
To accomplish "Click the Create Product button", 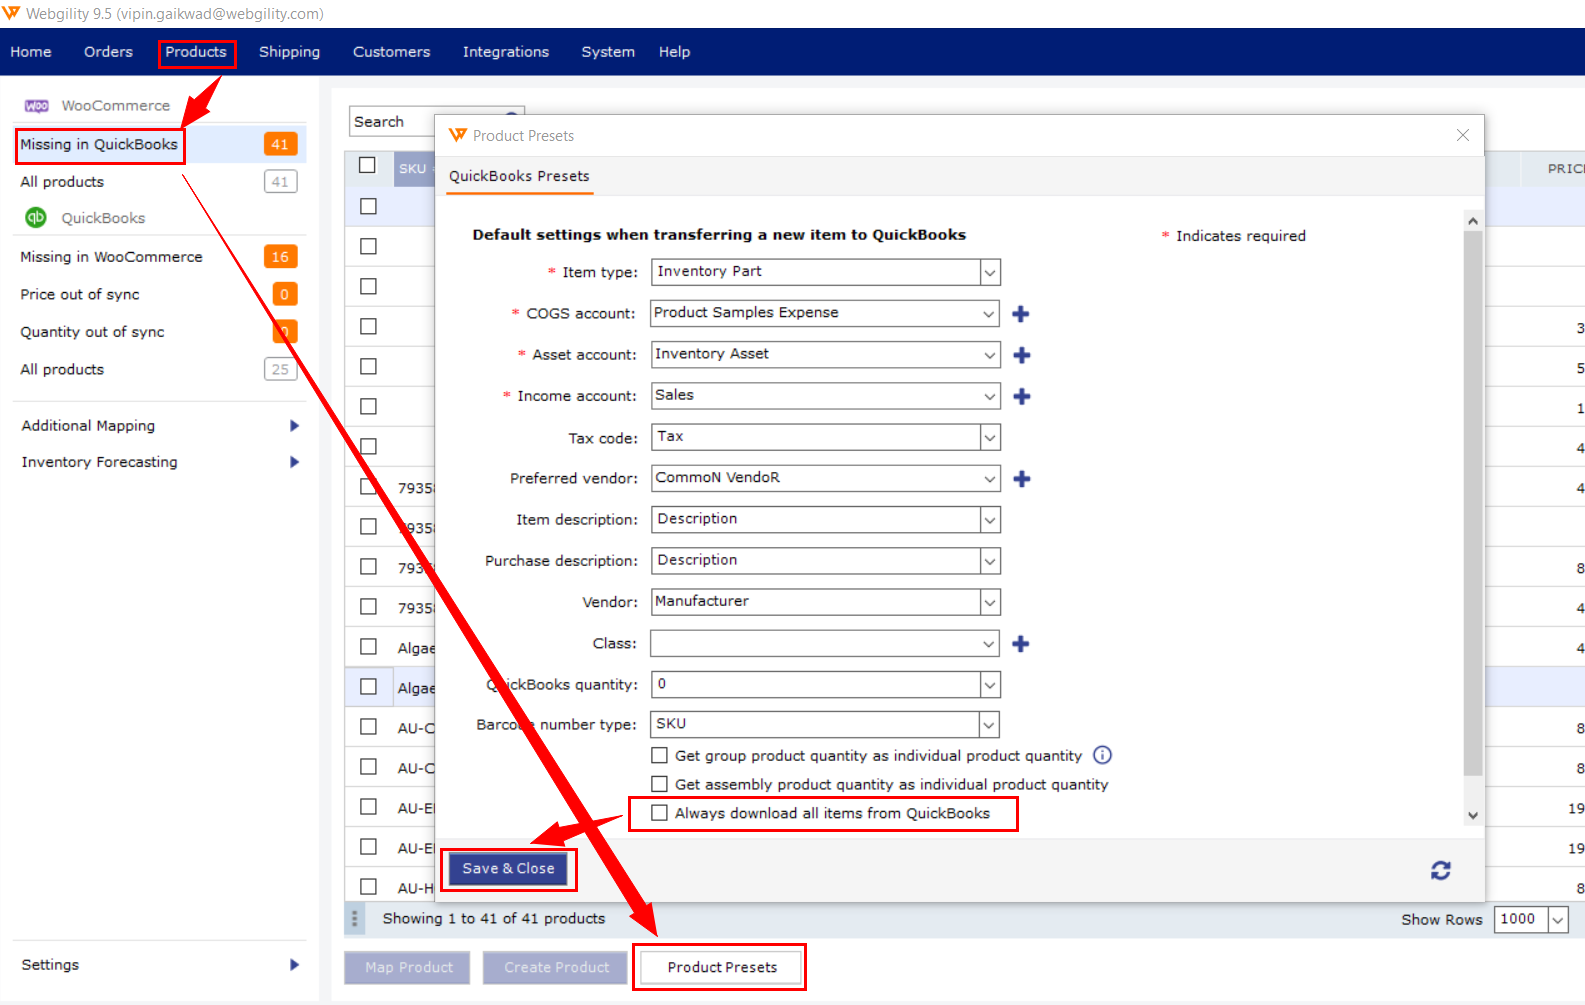I will tap(557, 967).
